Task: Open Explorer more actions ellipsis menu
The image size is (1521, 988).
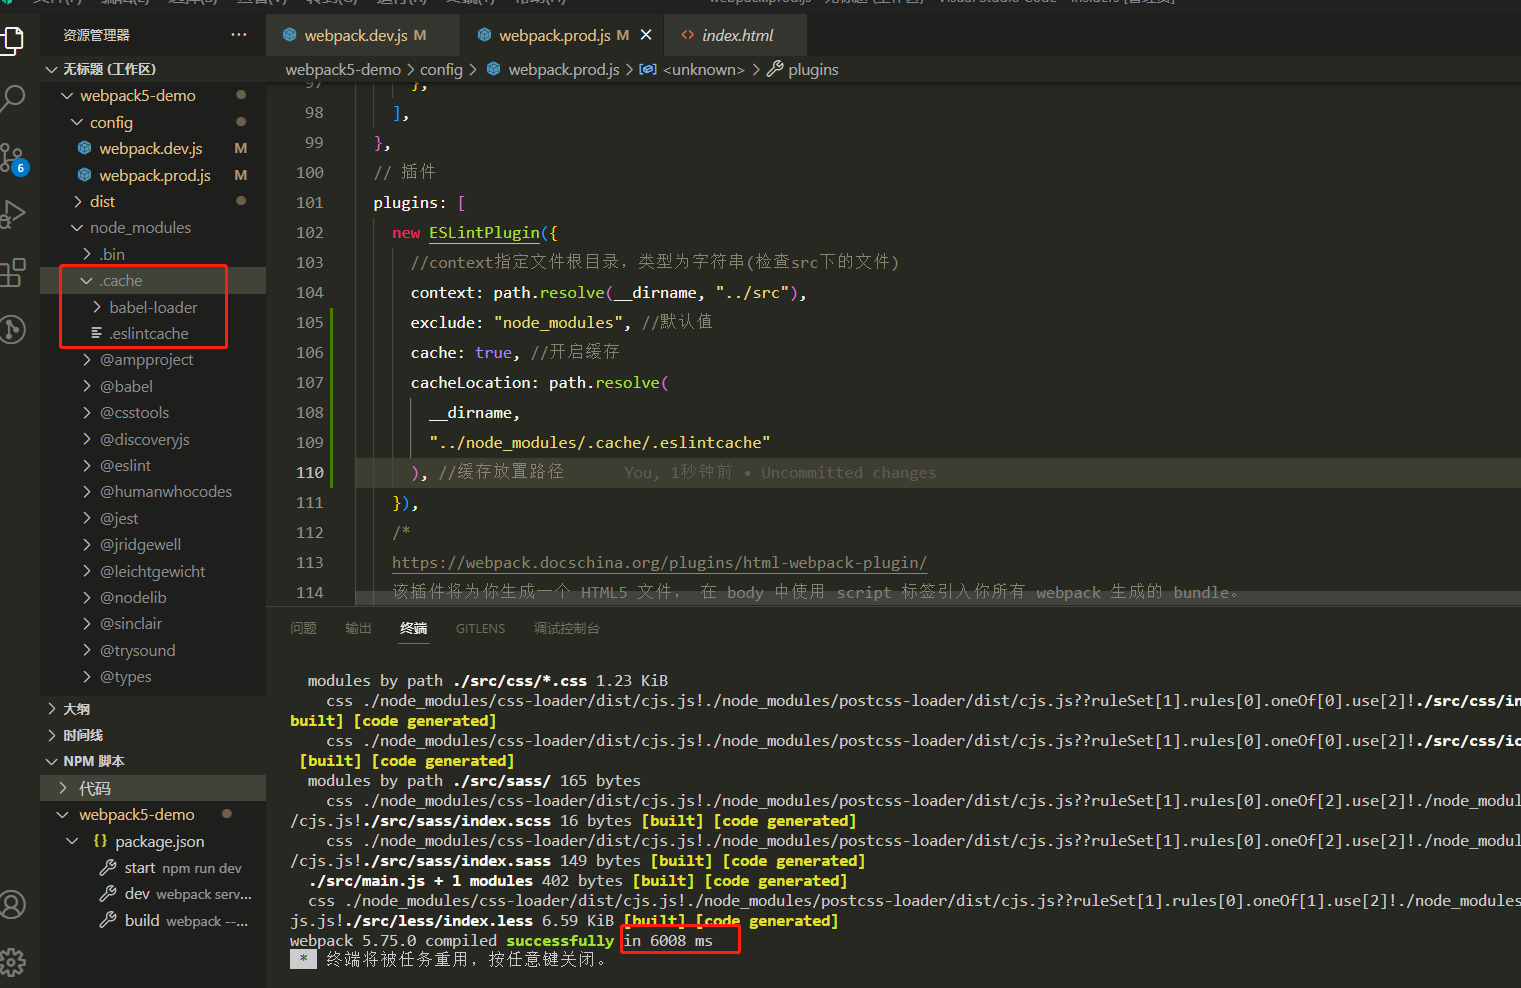Action: click(238, 34)
